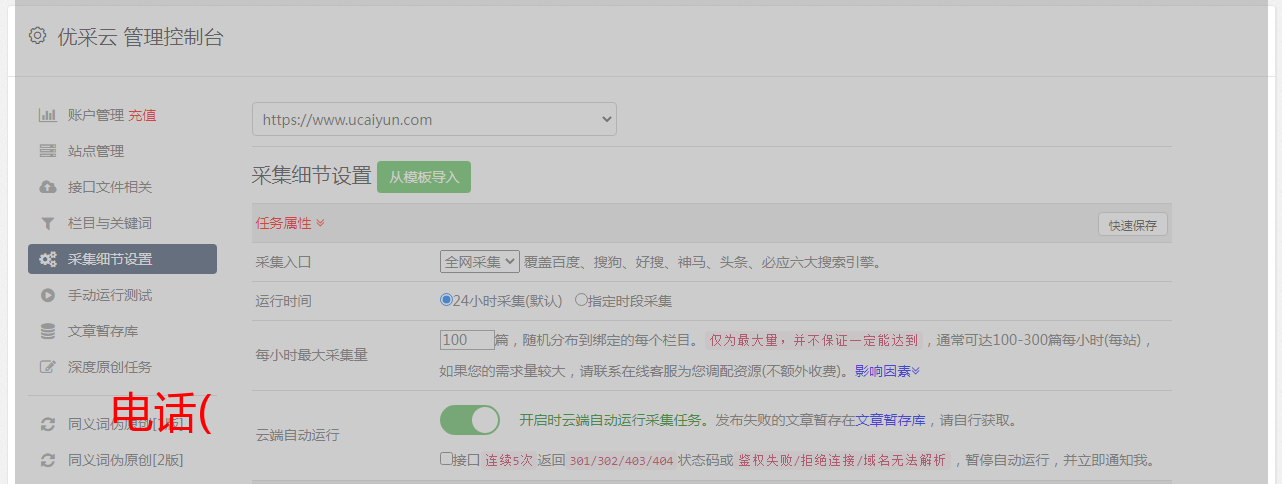Open the 文章暂存库 link in description
The height and width of the screenshot is (484, 1282).
(891, 420)
